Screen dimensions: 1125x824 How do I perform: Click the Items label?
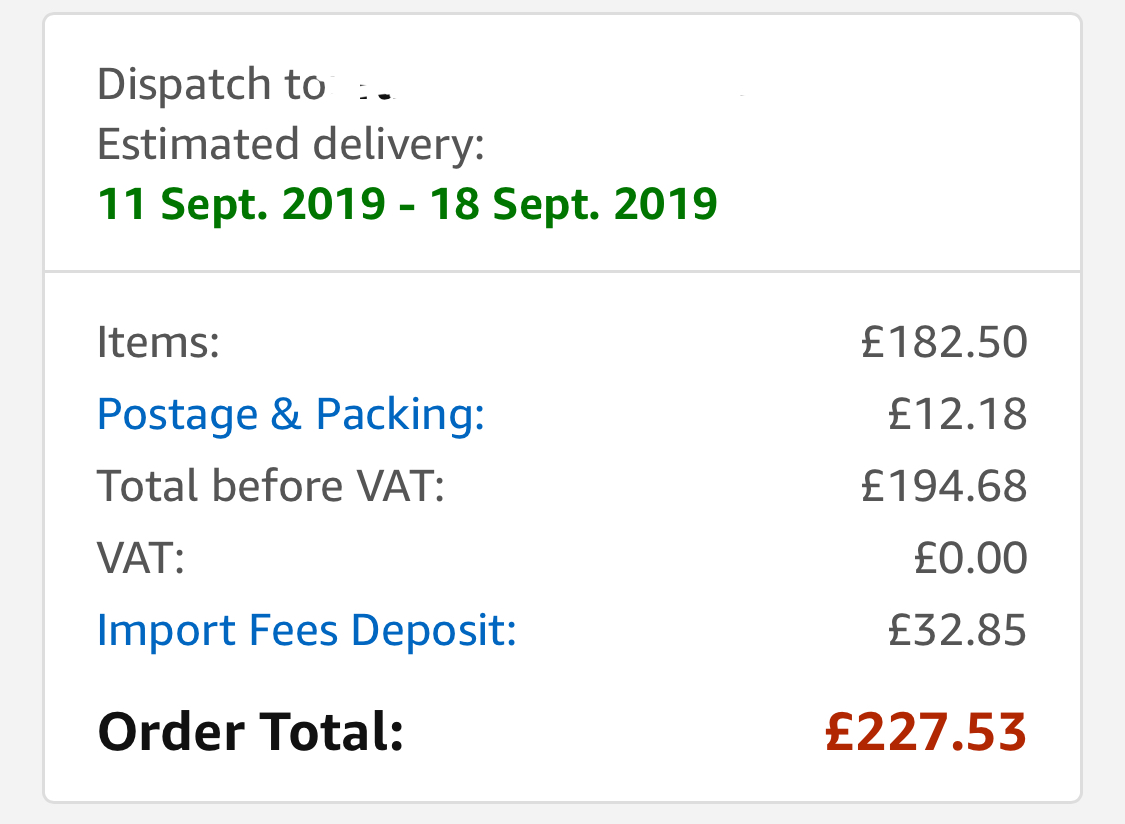pos(158,343)
